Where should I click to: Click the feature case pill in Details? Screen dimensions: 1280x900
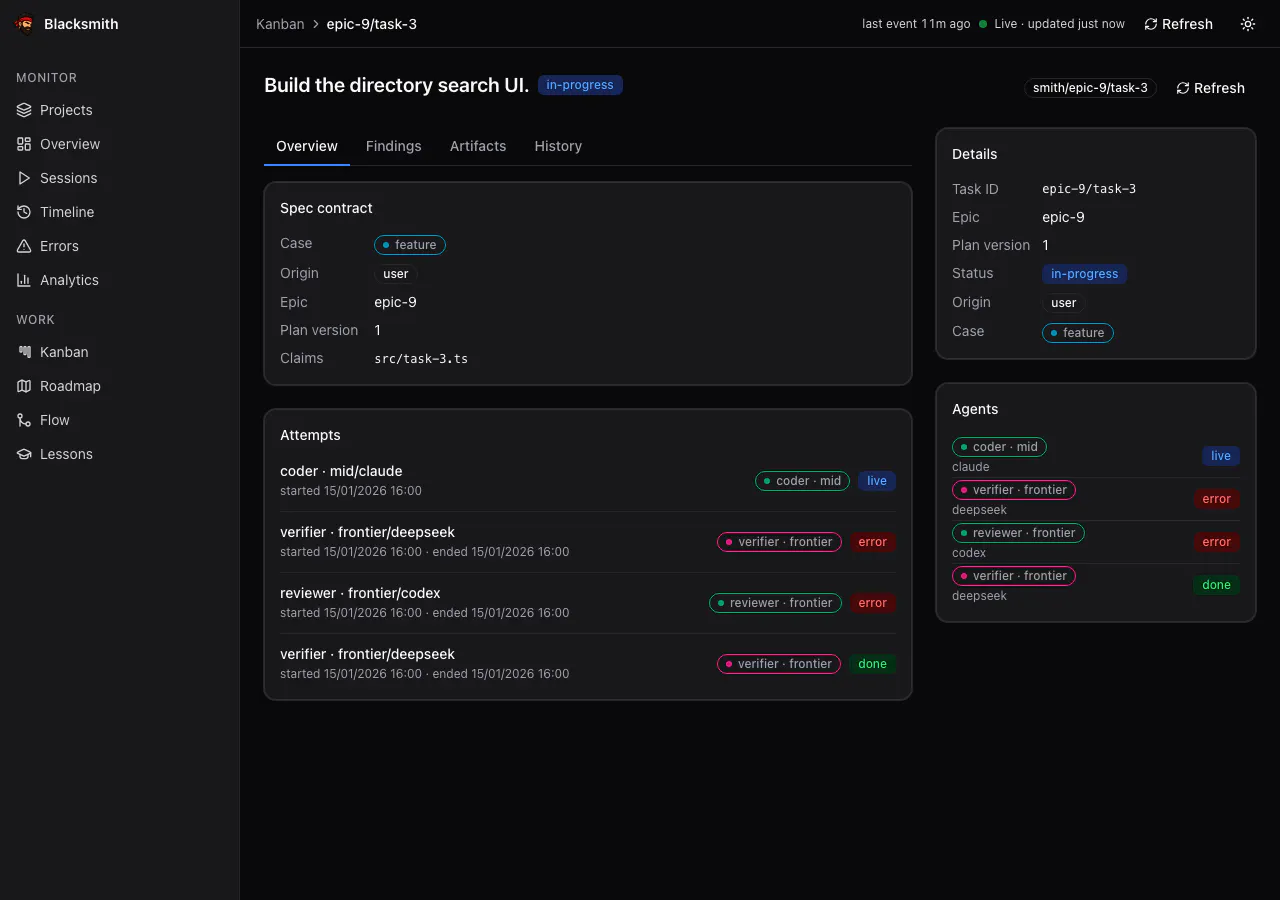(x=1078, y=333)
